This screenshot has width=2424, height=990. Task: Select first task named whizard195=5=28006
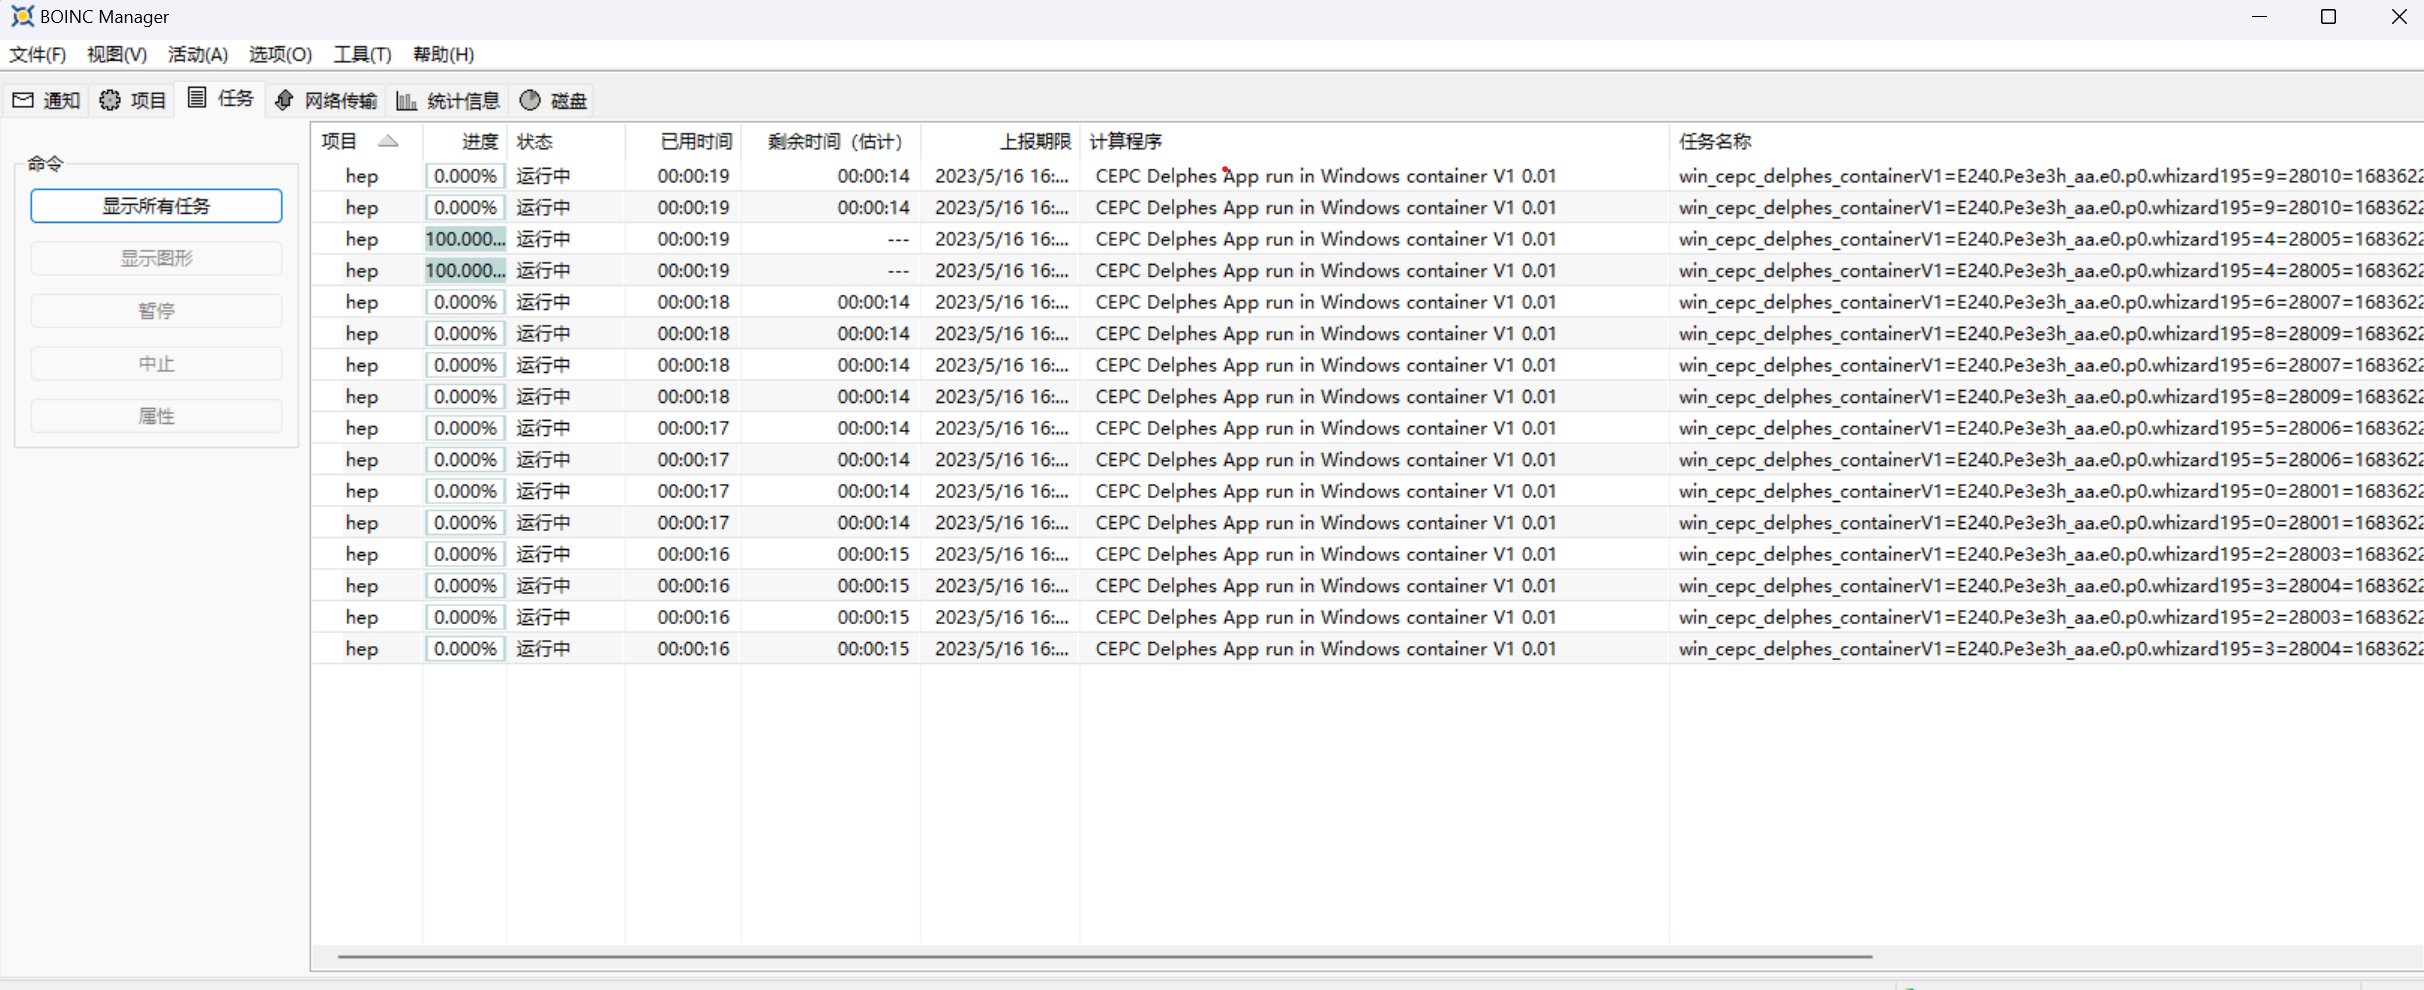[2050, 428]
